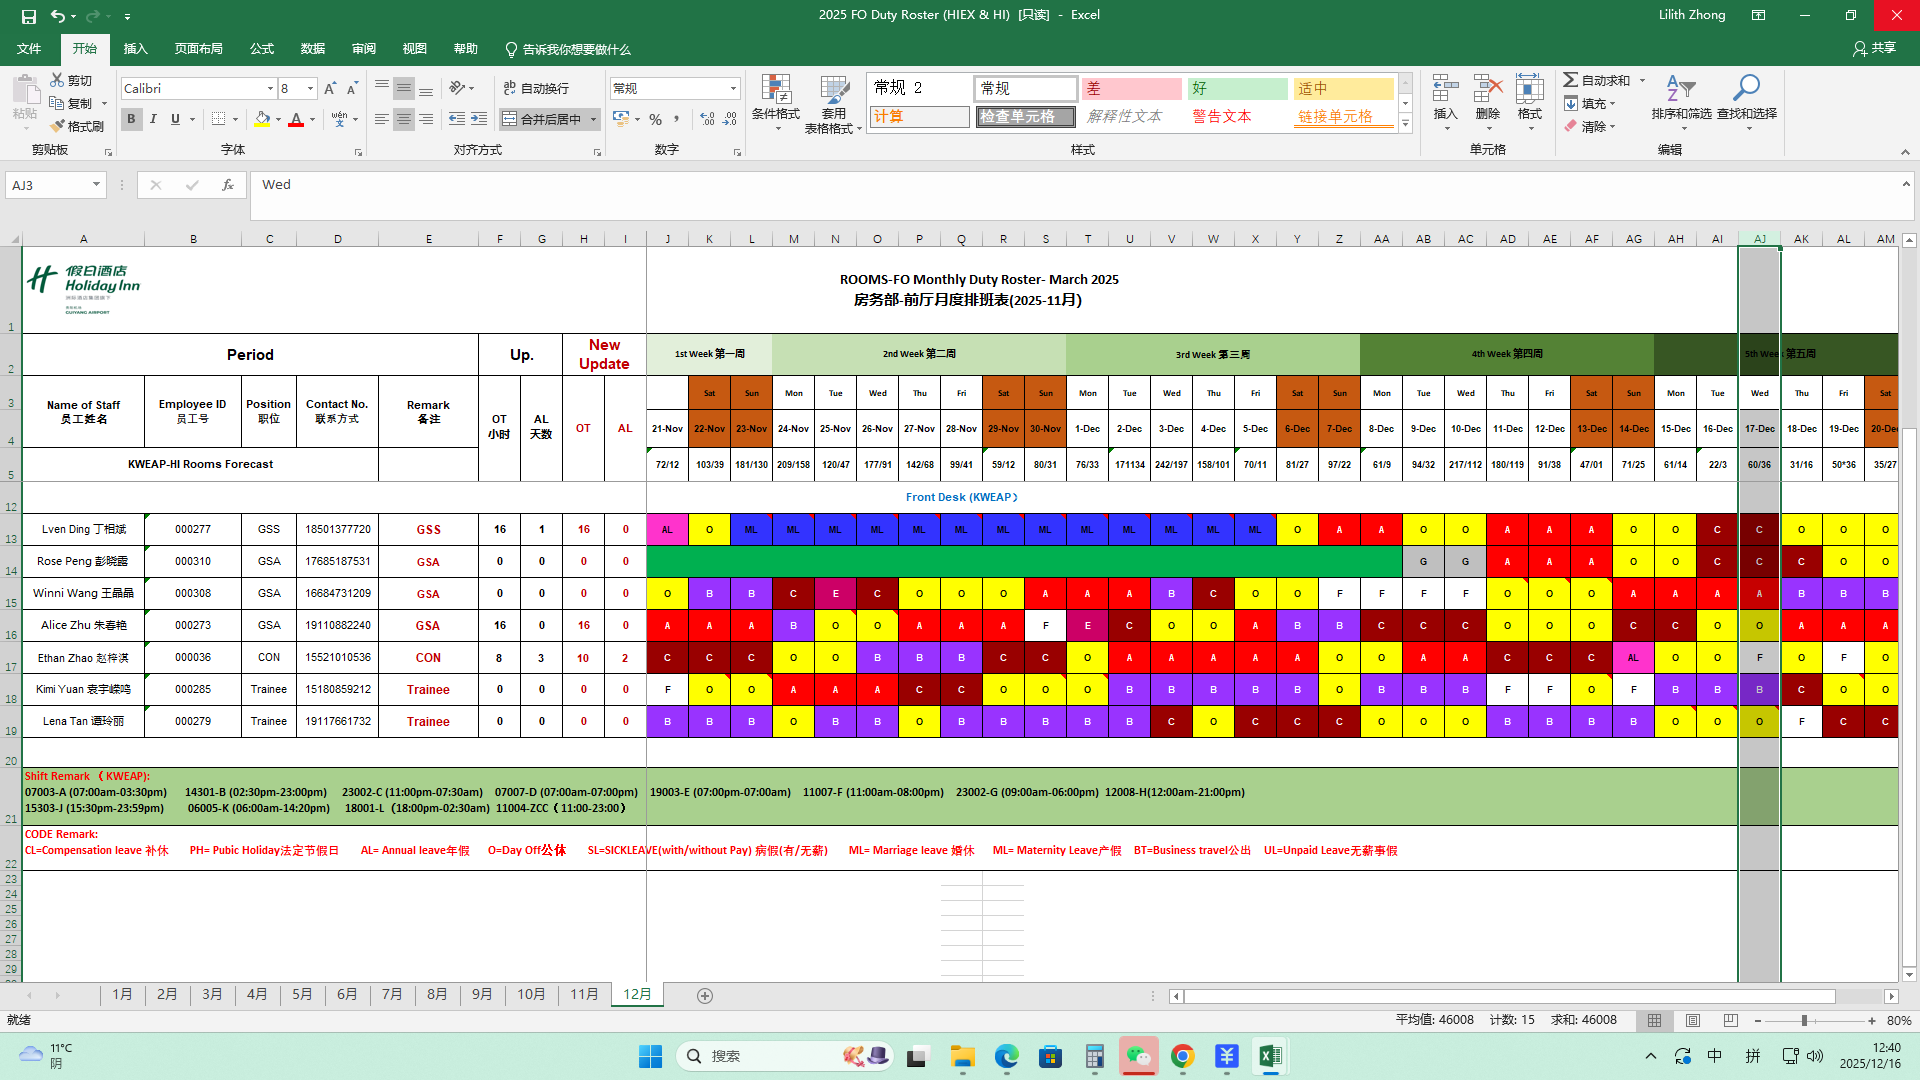Open Find and Select magnifier icon
This screenshot has width=1920, height=1080.
point(1746,90)
